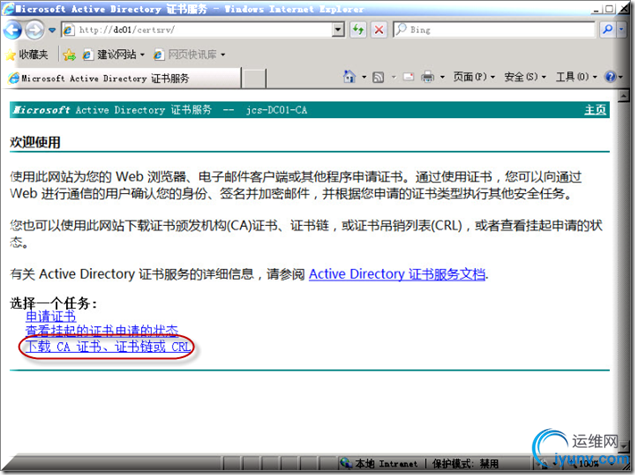
Task: Expand the print options dropdown arrow
Action: 442,77
